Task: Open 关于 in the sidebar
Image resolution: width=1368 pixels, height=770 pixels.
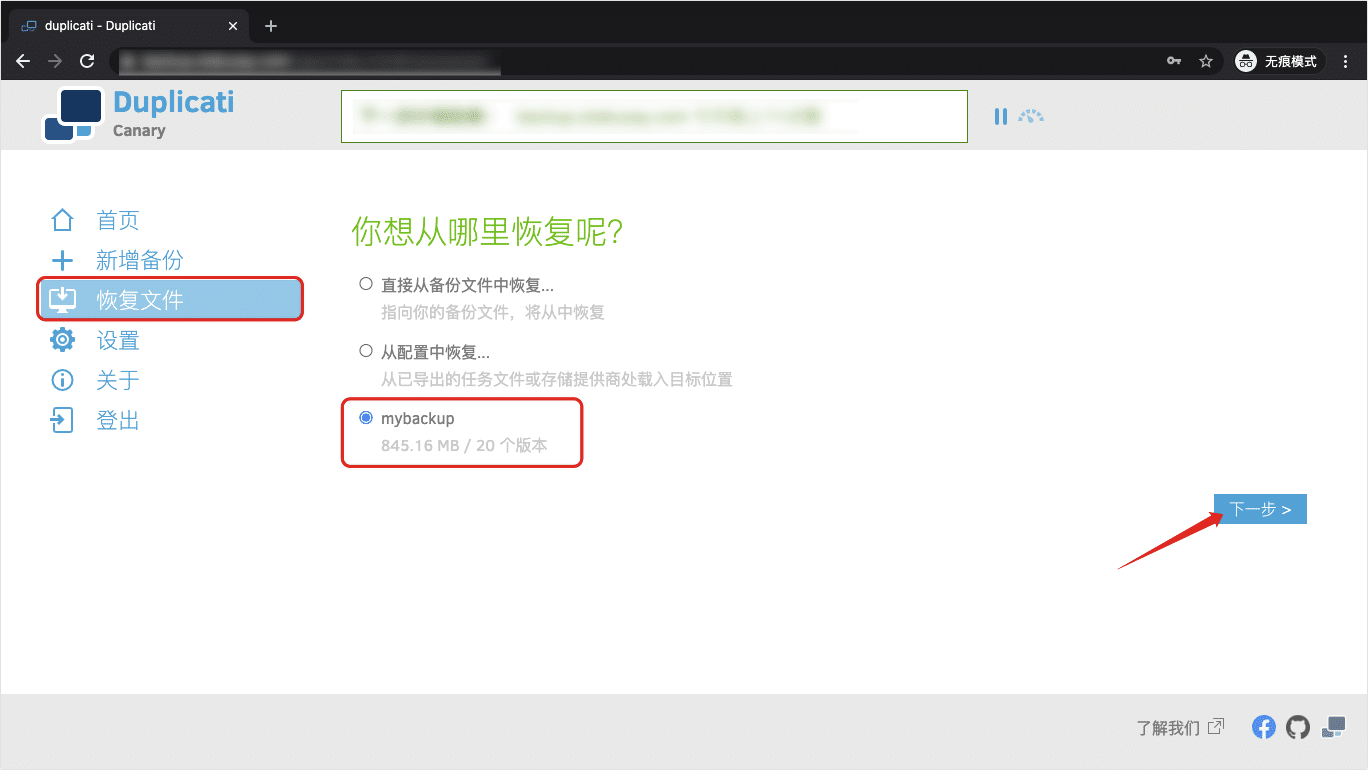Action: click(118, 380)
